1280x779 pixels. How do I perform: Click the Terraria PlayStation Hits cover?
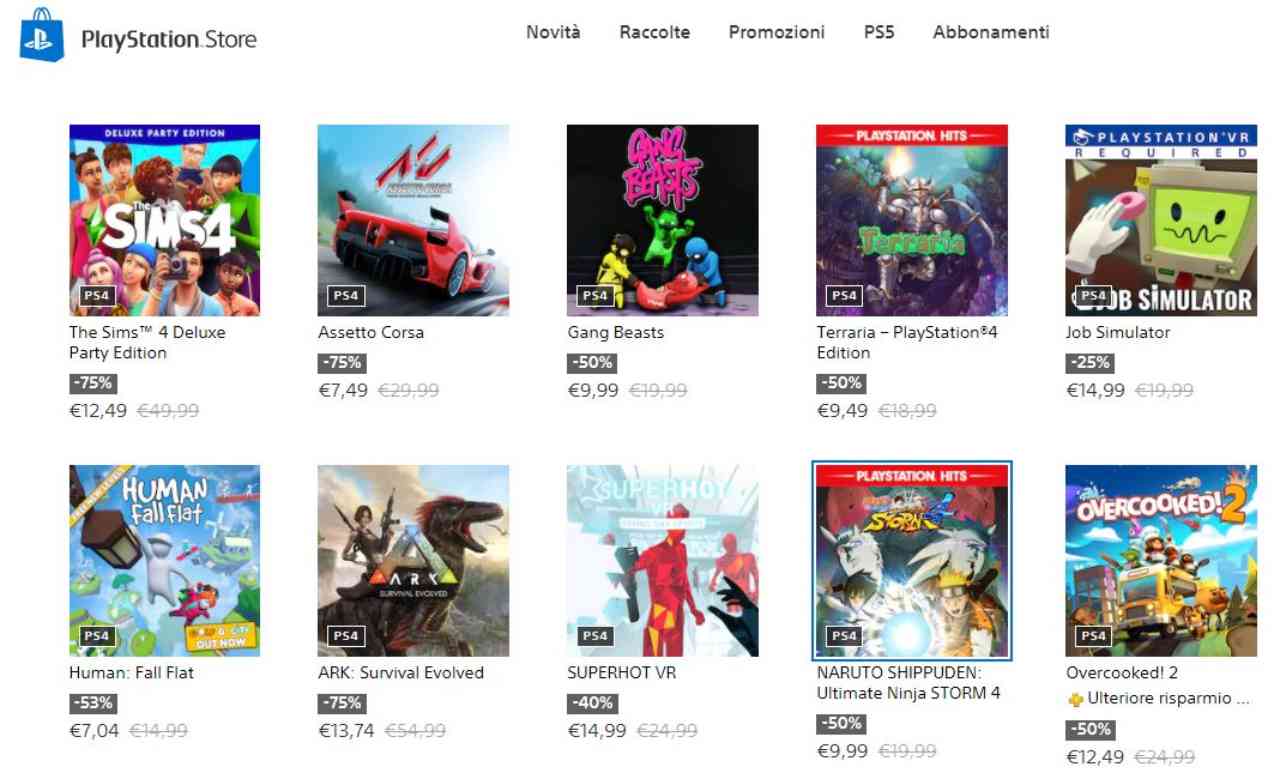912,220
